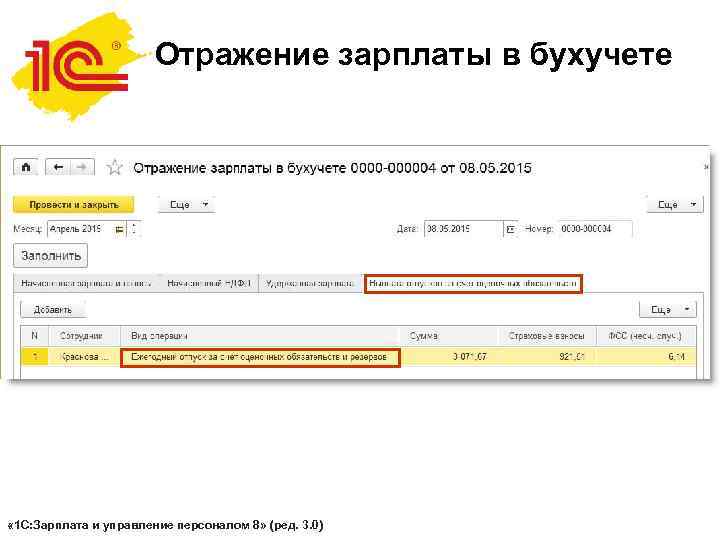Click the Вид операции column header

point(260,336)
